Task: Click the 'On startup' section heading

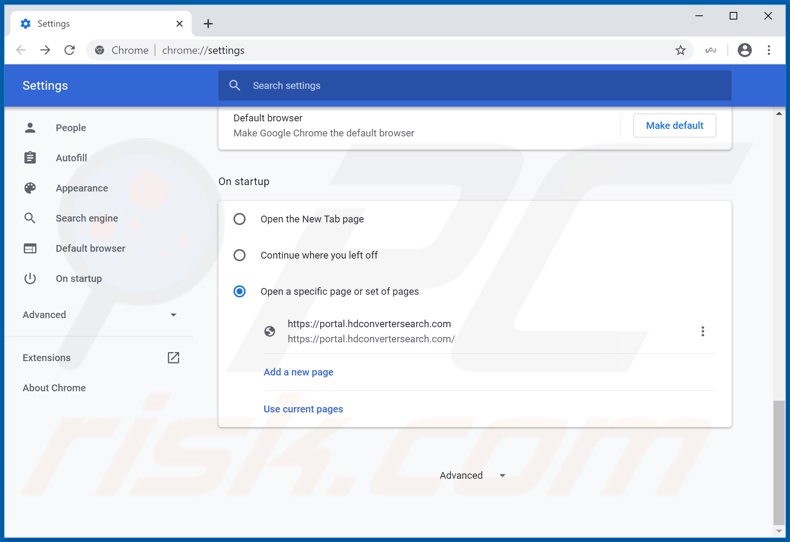Action: [x=244, y=181]
